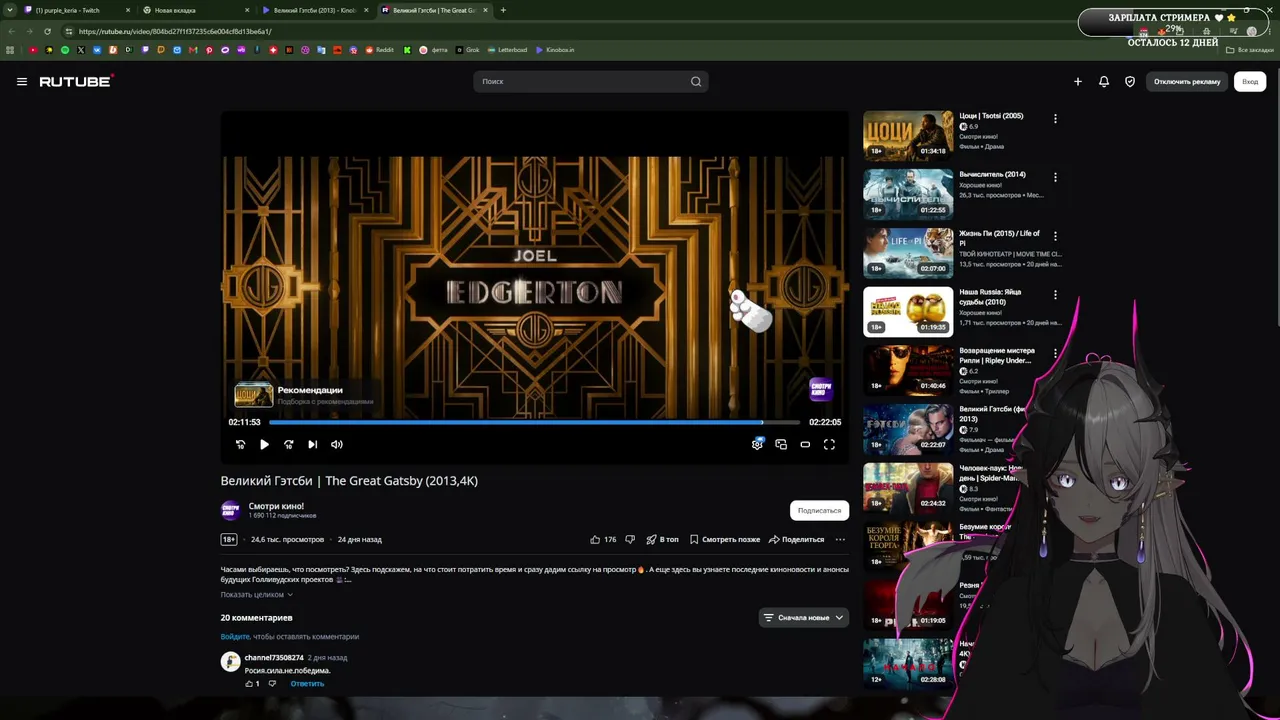Rewind the video 10 seconds
Screen dimensions: 1280x720
click(240, 445)
